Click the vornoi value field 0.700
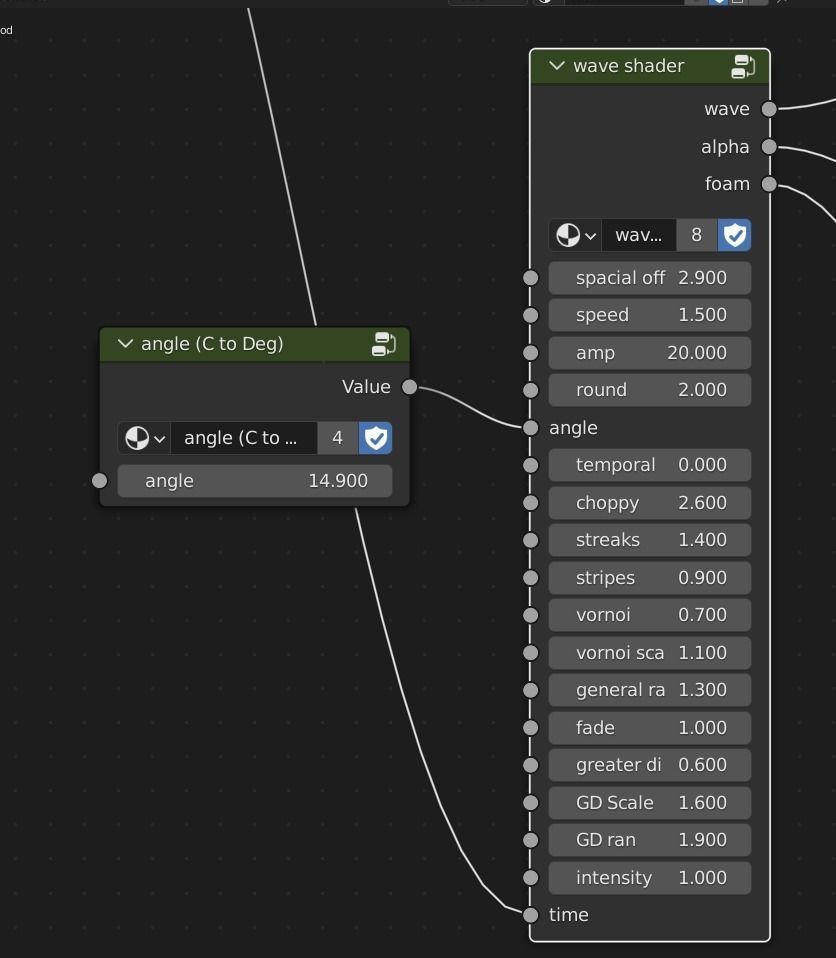This screenshot has height=958, width=836. tap(650, 615)
